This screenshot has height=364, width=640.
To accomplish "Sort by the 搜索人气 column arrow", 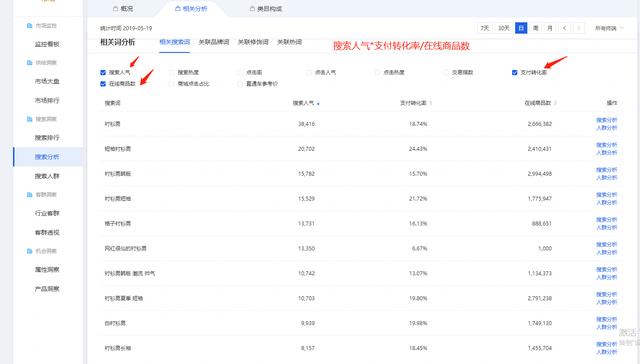I will (318, 104).
